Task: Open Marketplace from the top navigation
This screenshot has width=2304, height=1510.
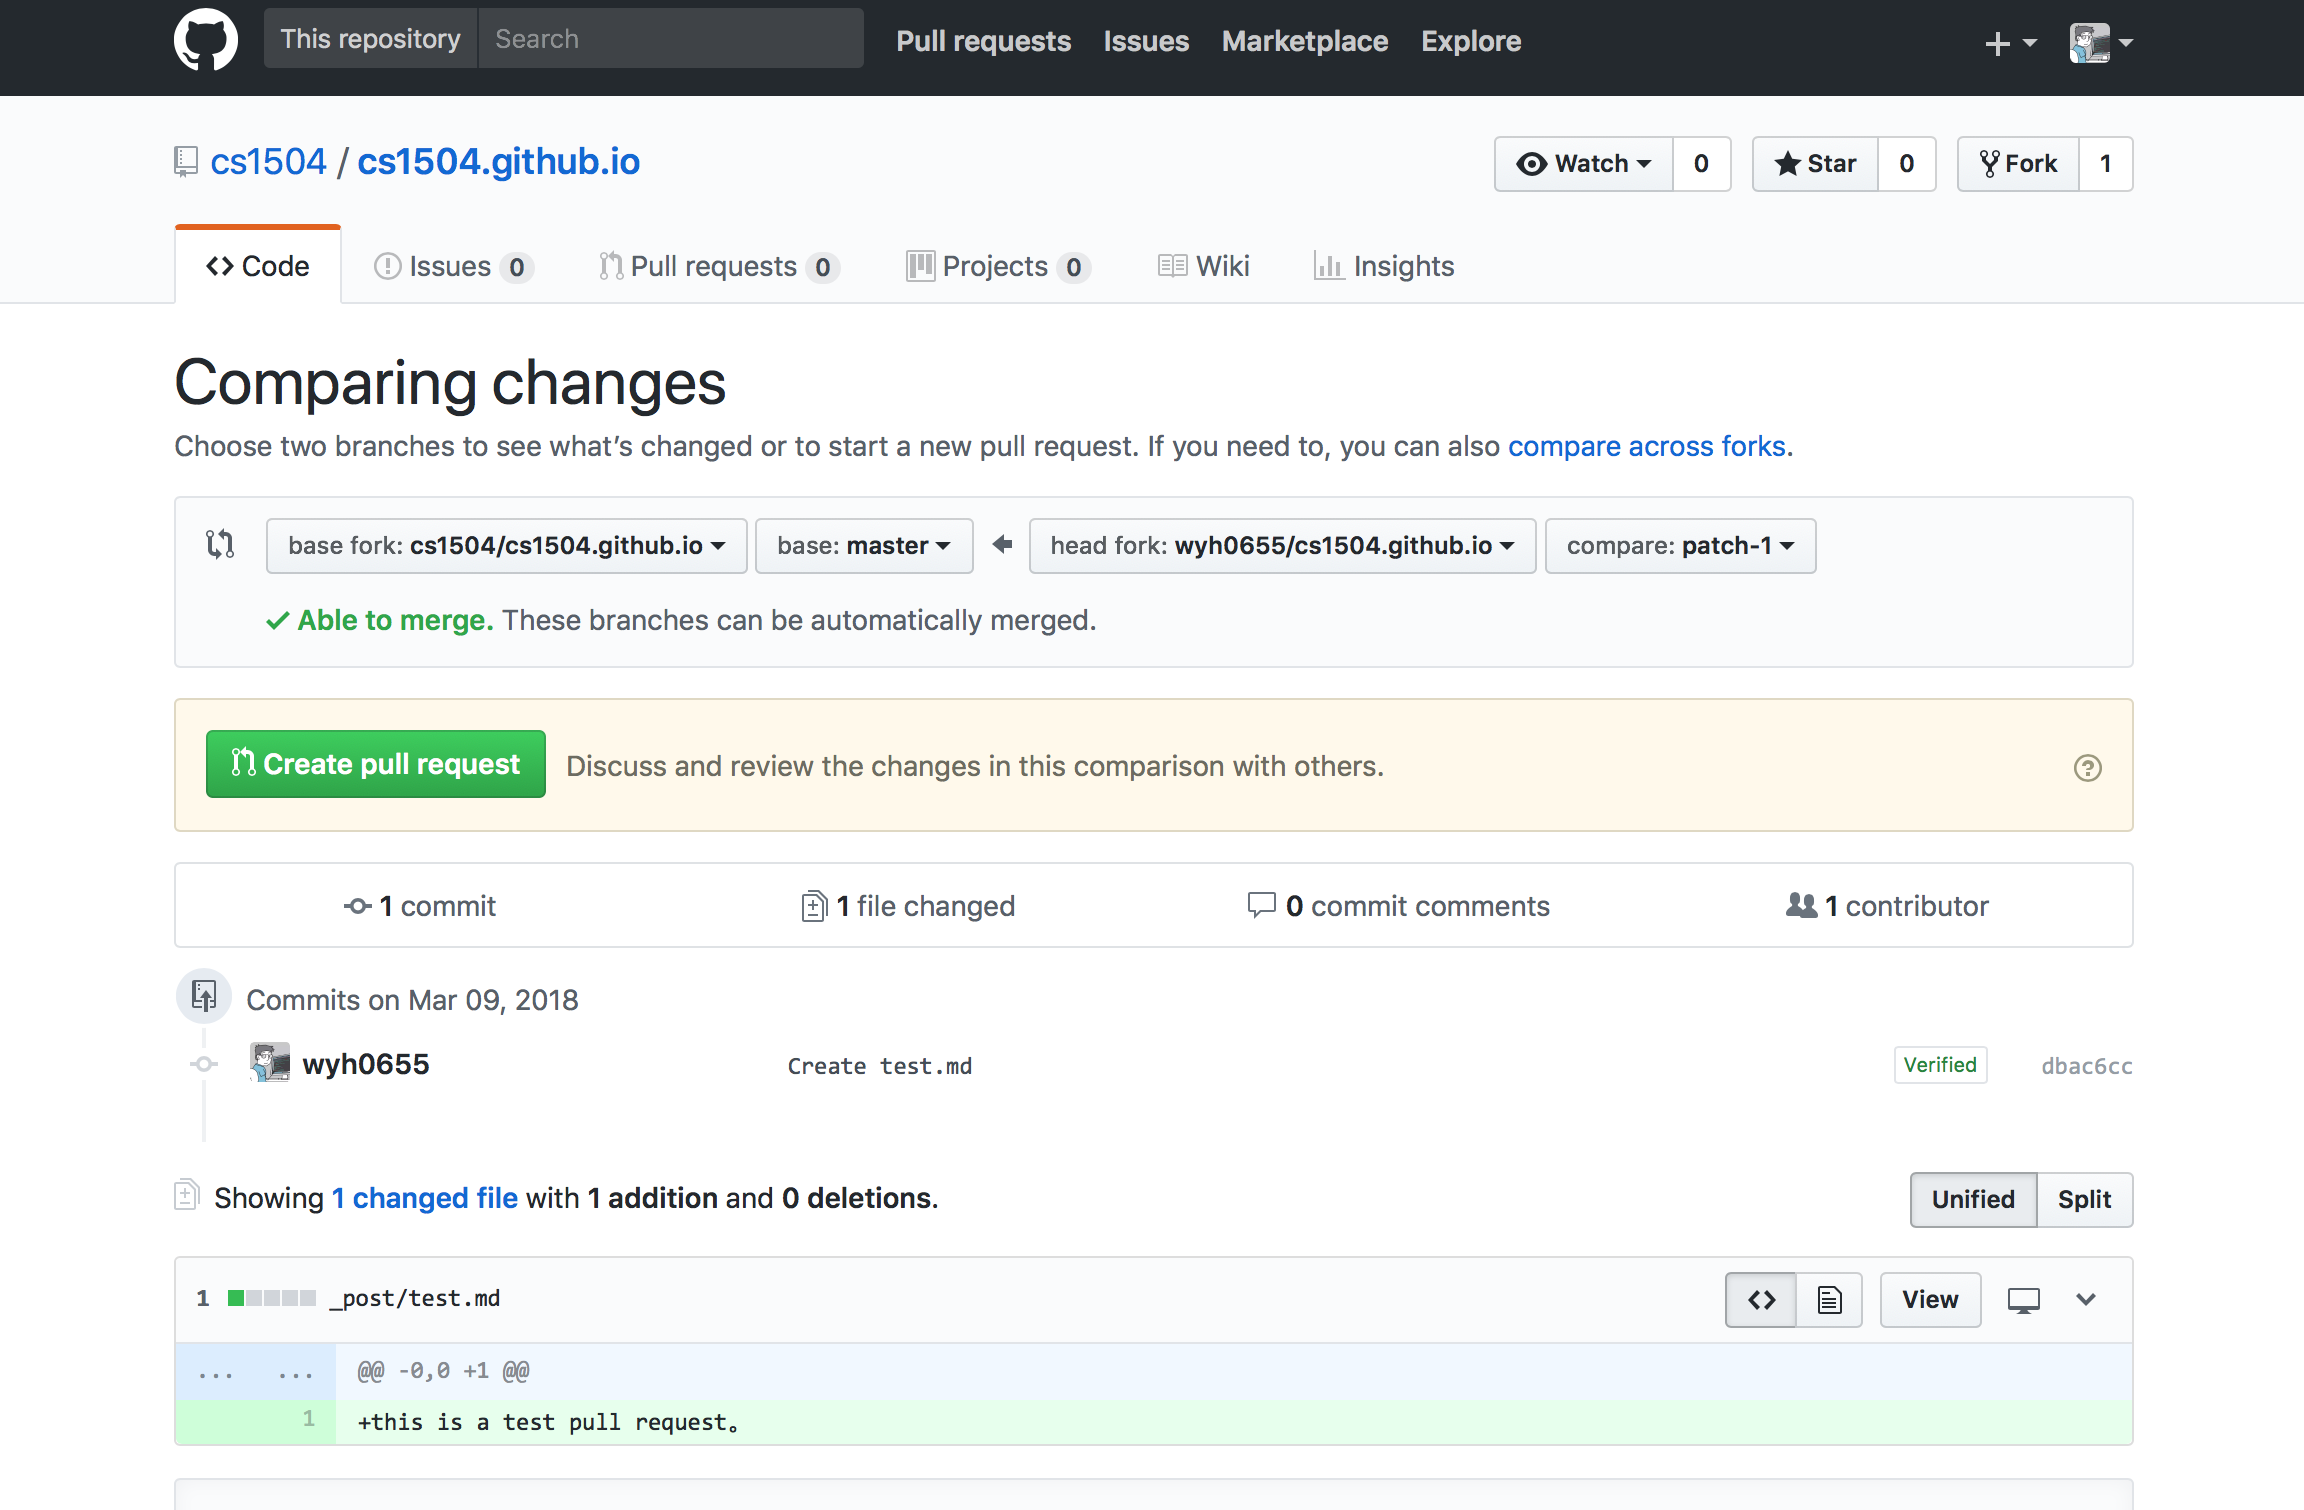Action: point(1304,41)
